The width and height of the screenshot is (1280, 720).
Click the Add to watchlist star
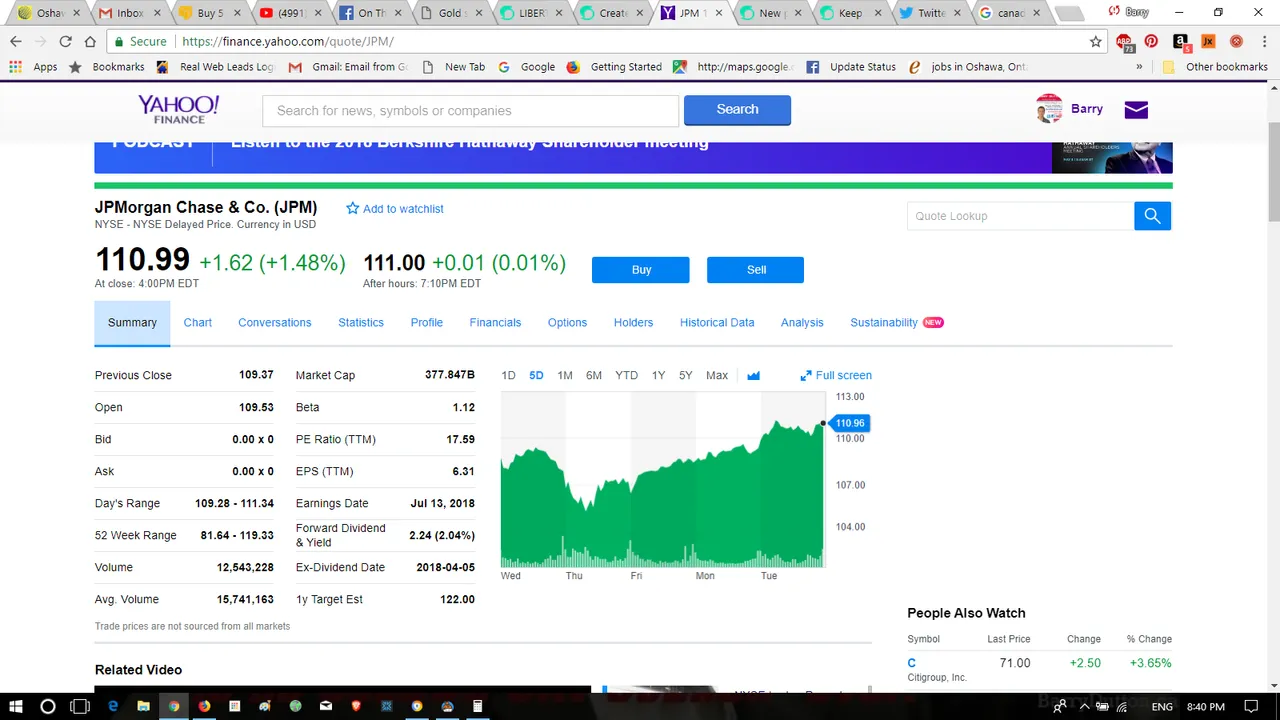coord(352,209)
